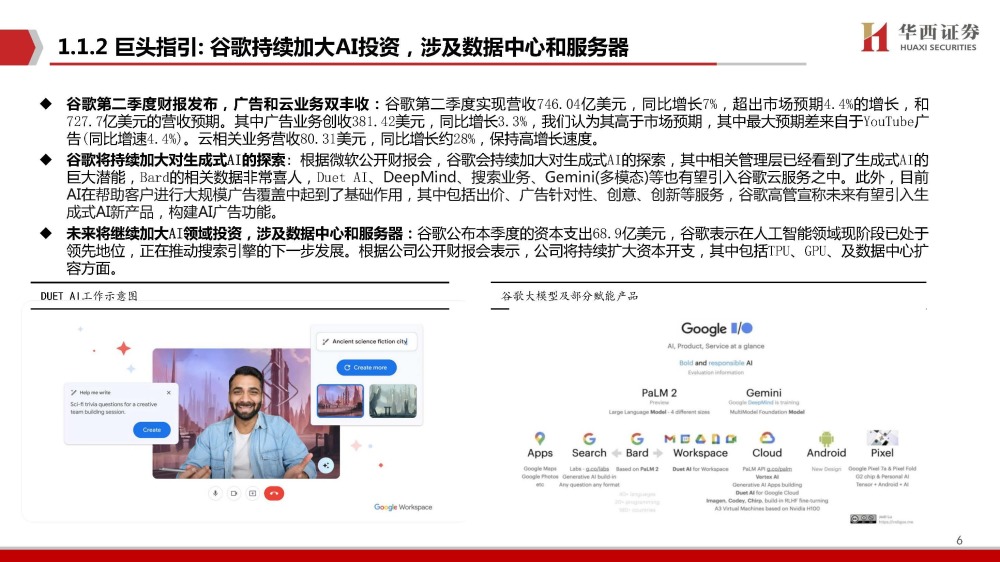
Task: Click the right arrow between Bard and Workspace
Action: click(x=658, y=453)
